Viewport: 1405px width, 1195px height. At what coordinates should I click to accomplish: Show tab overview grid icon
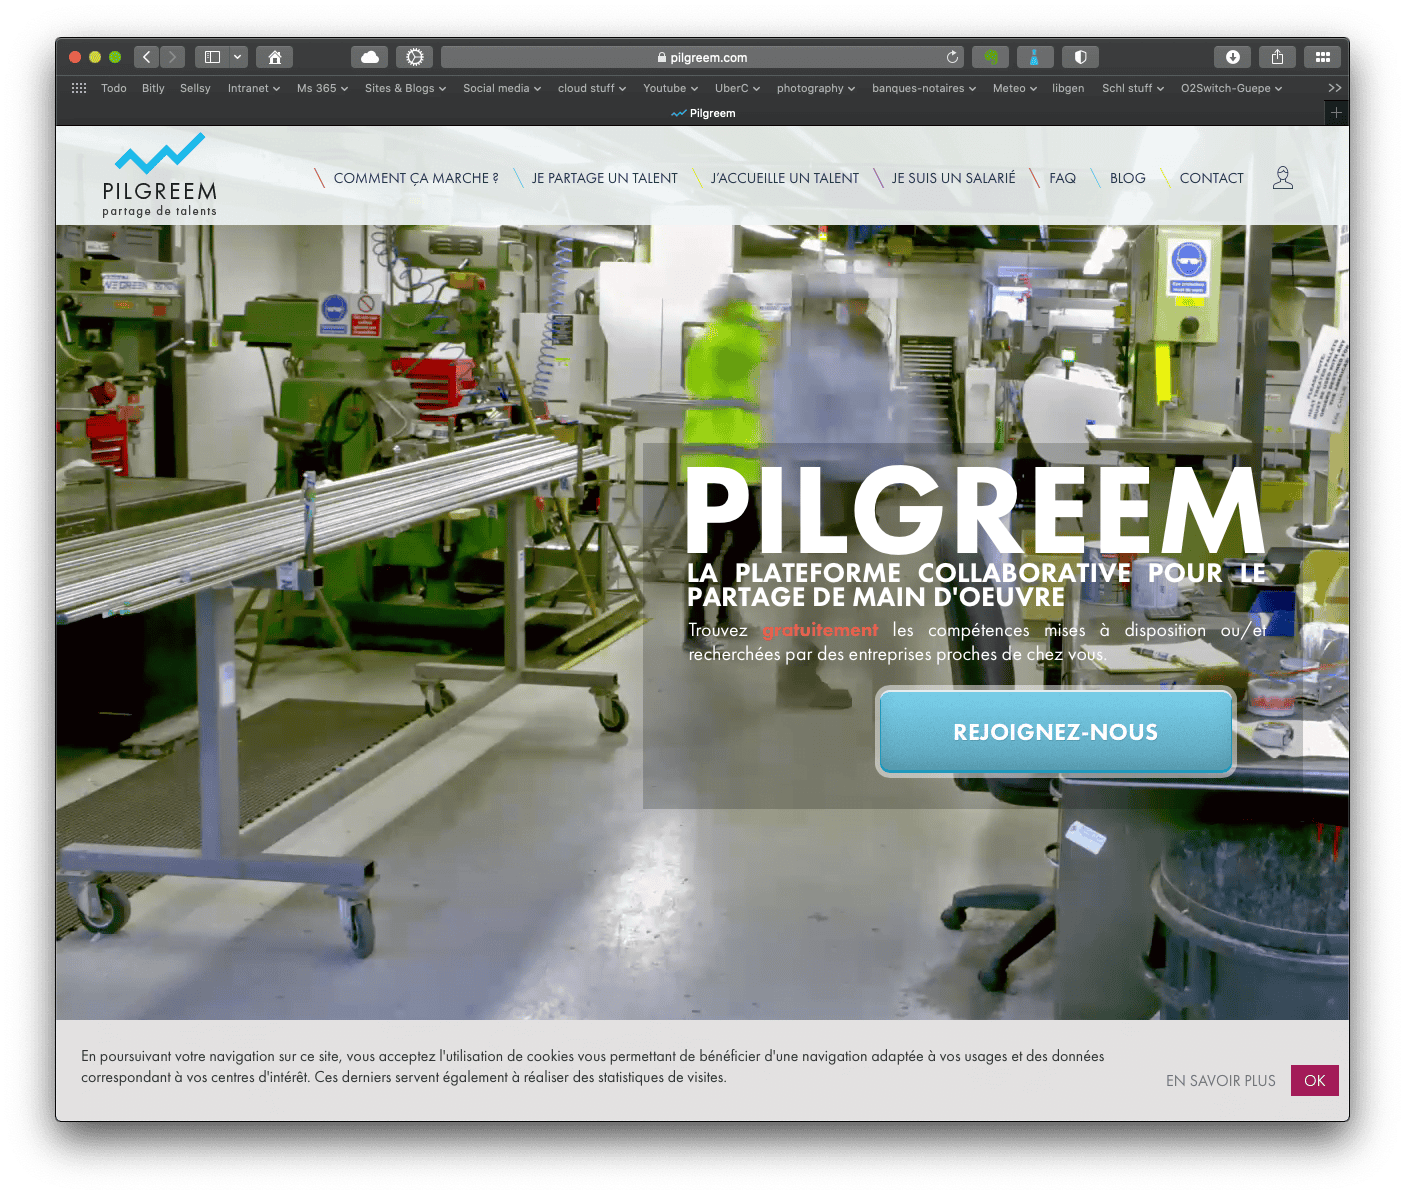tap(1322, 57)
